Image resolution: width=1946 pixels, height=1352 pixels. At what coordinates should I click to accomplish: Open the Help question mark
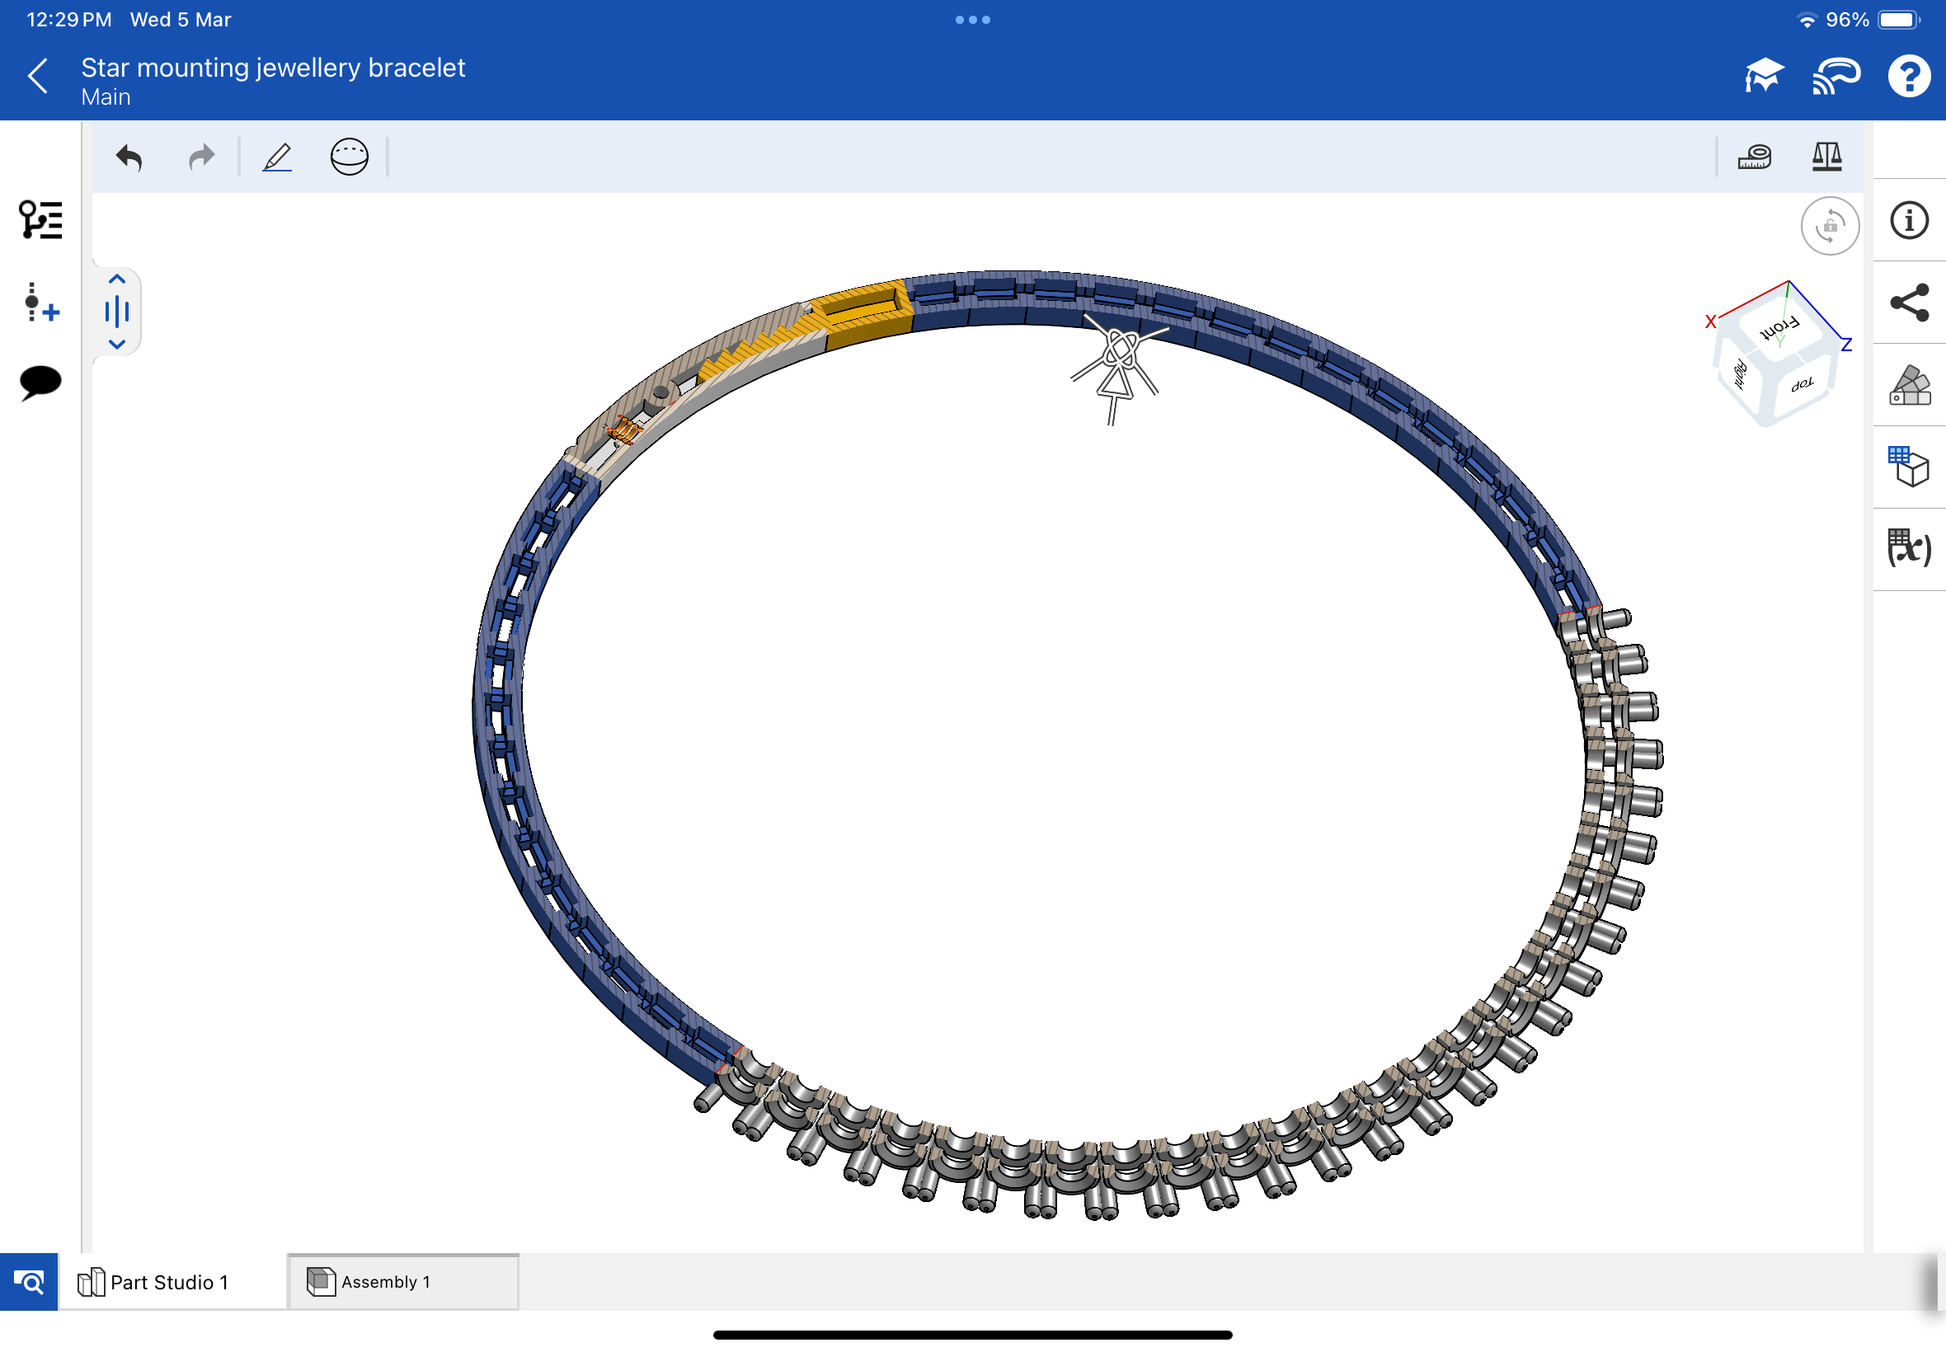1908,76
